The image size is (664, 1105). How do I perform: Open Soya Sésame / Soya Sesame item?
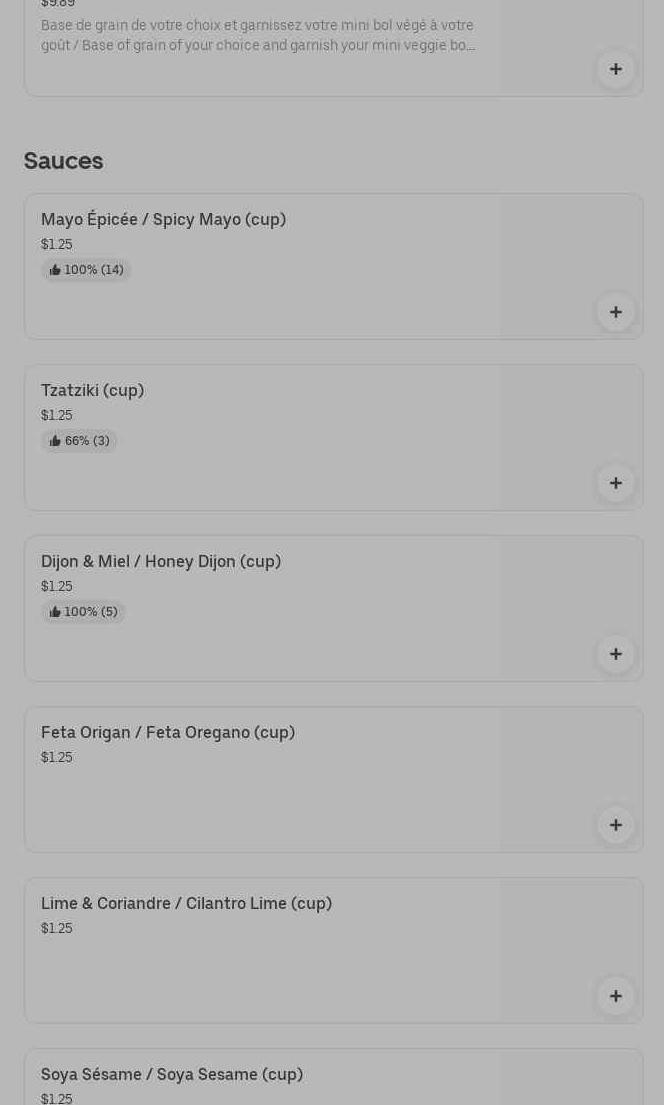(x=172, y=1074)
